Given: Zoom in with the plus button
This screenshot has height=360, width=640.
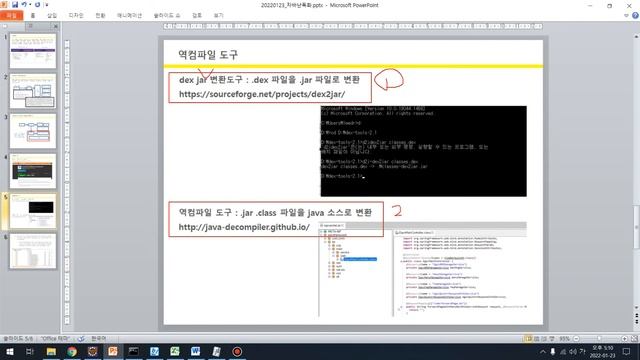Looking at the screenshot, I should (624, 339).
